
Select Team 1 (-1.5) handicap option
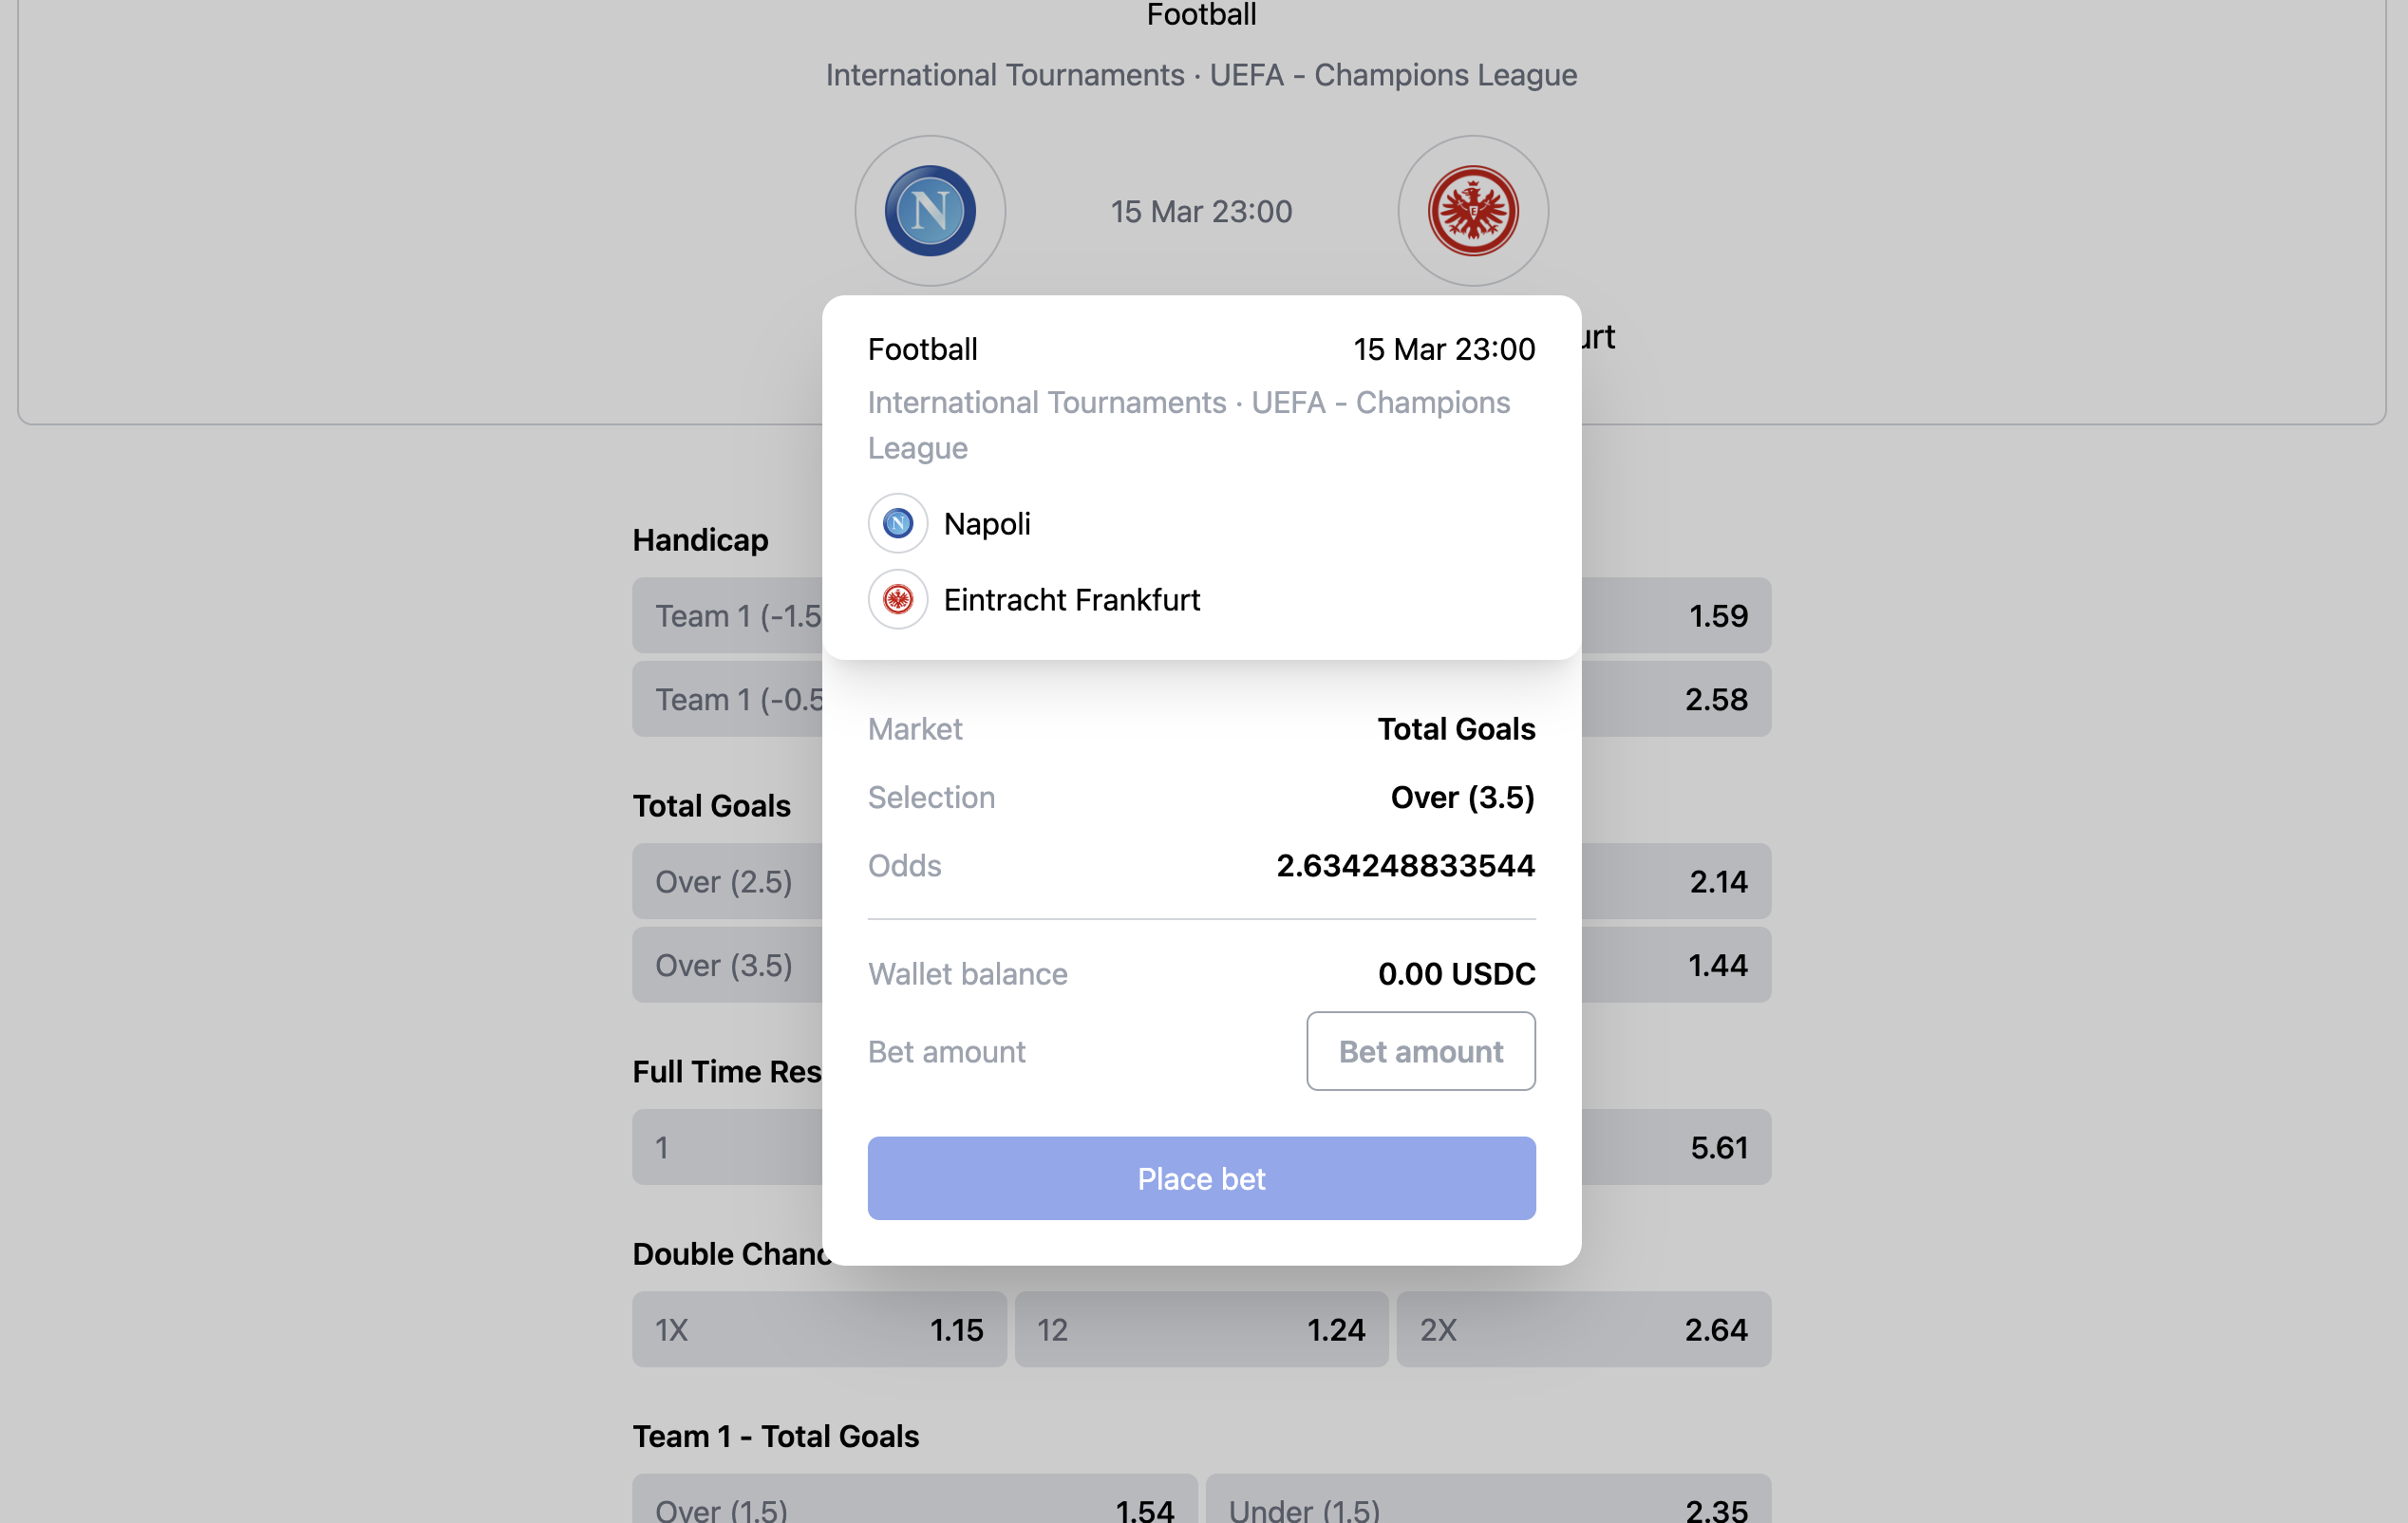(x=727, y=615)
